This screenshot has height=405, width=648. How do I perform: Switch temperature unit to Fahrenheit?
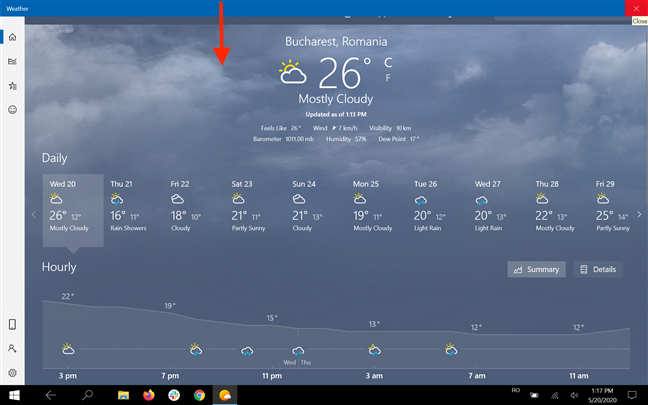(388, 78)
